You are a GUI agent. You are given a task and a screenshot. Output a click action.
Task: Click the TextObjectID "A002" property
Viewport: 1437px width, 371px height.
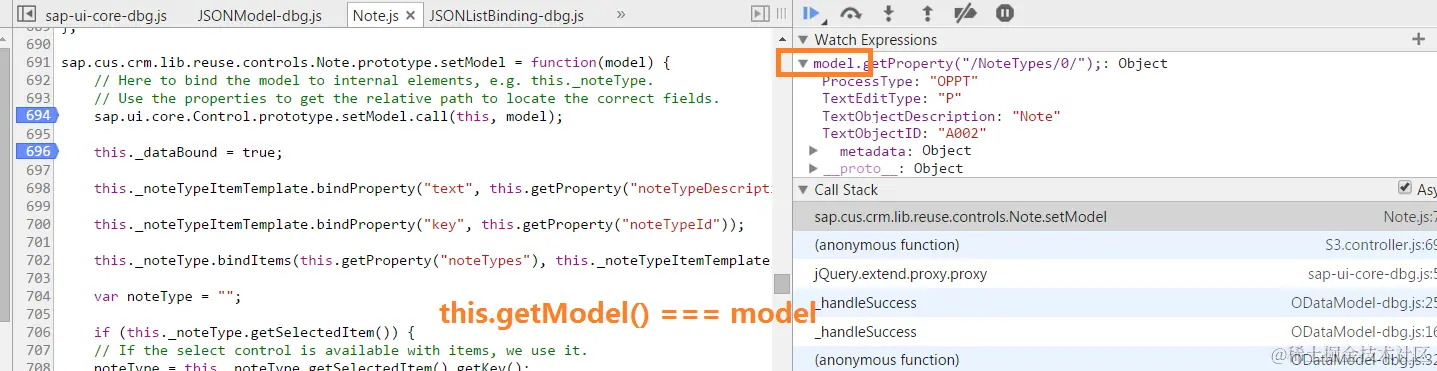pyautogui.click(x=904, y=133)
